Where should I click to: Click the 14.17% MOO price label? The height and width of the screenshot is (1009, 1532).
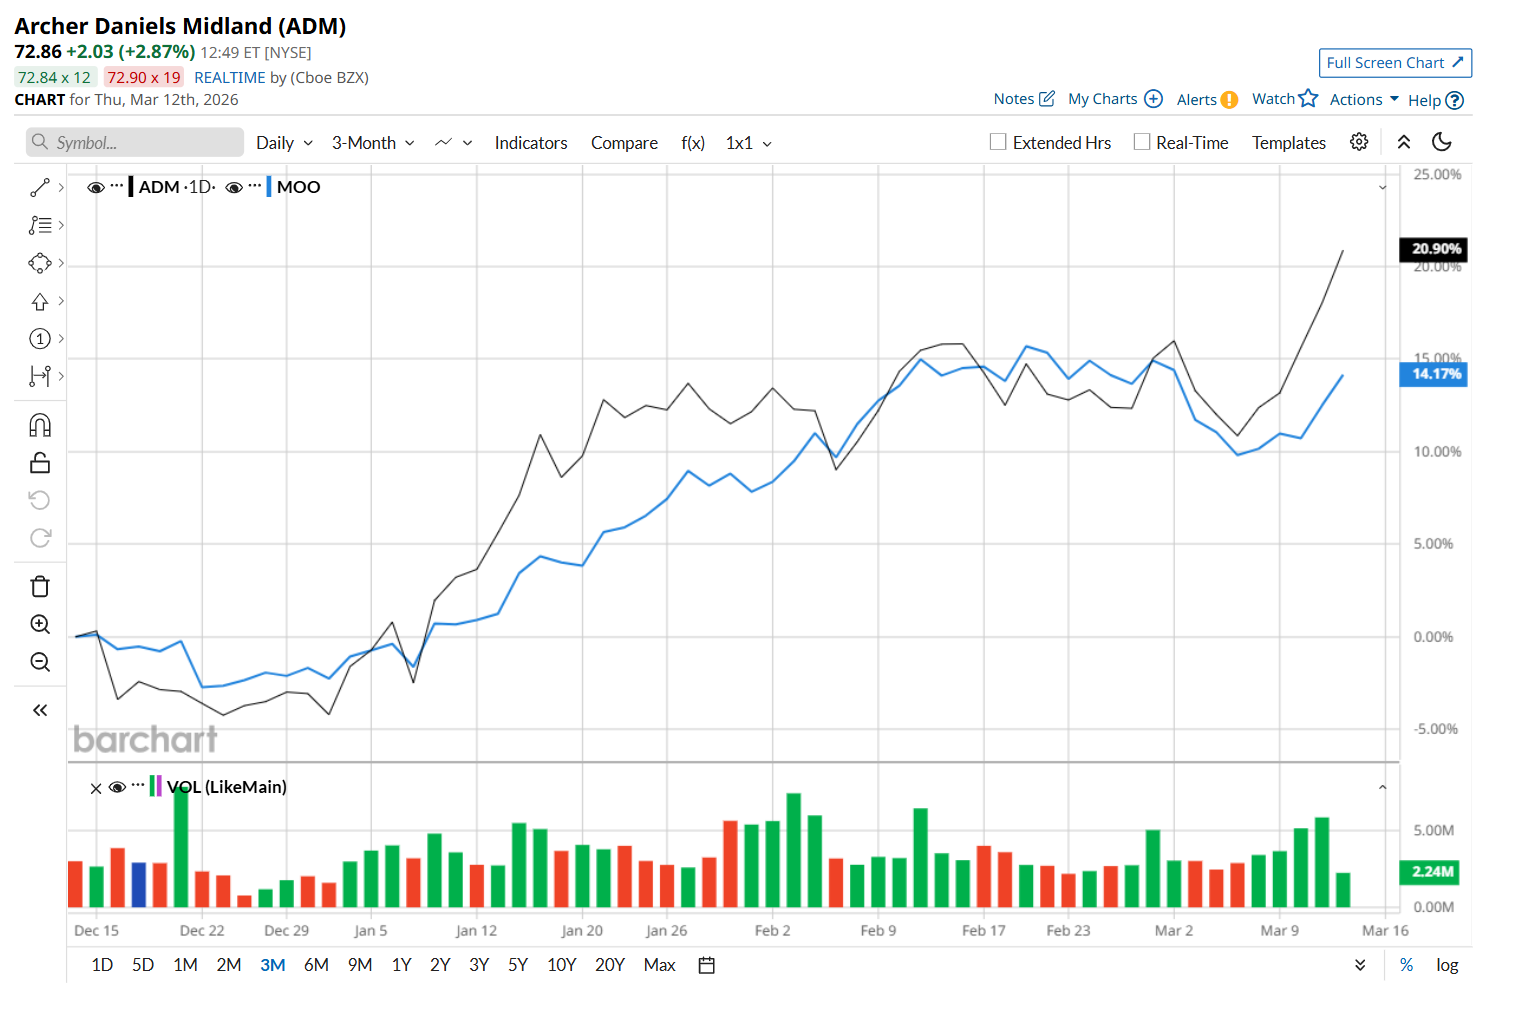[1433, 374]
